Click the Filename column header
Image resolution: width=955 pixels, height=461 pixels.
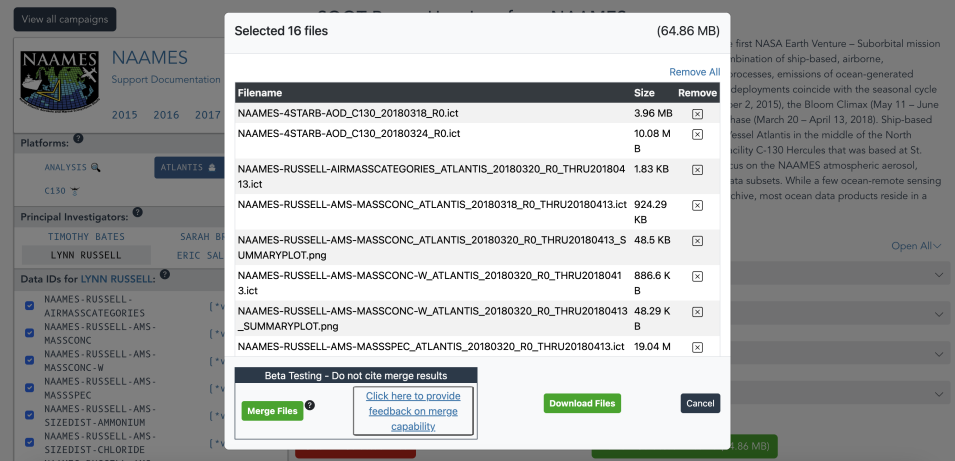pos(259,93)
